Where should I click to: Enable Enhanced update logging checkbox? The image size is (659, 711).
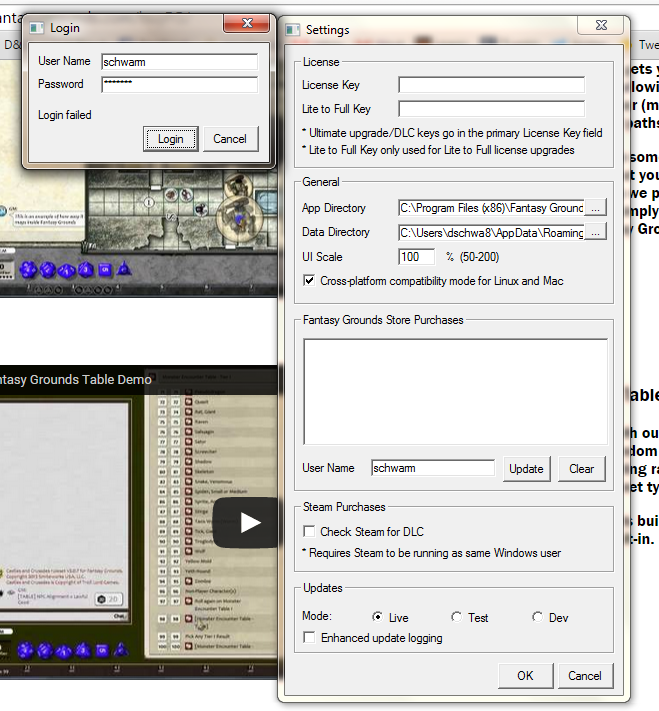tap(309, 637)
